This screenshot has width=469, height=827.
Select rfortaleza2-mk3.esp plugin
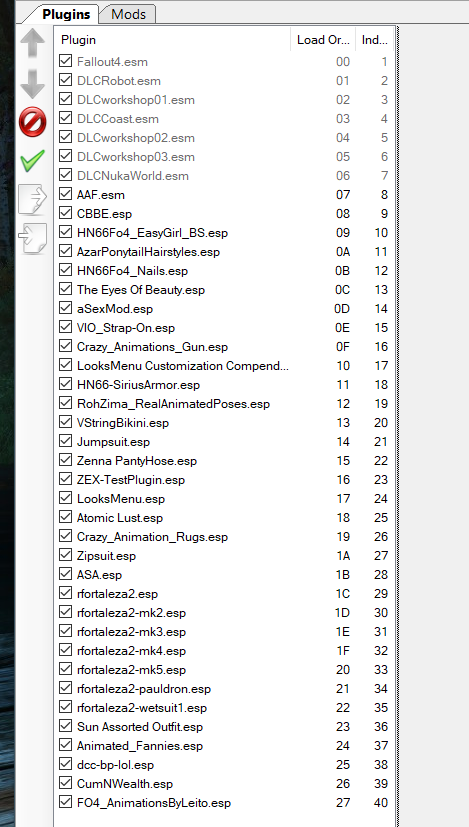[131, 631]
